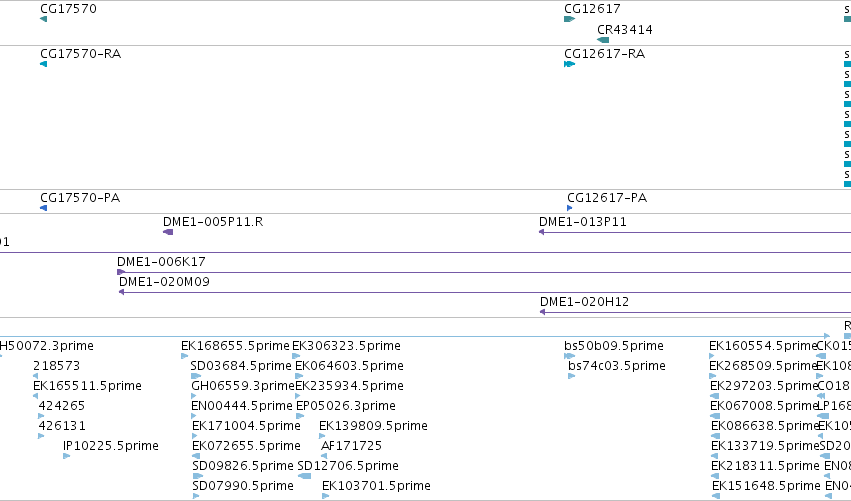Open the EK168655.5prime EST label
The image size is (851, 501).
tap(235, 346)
